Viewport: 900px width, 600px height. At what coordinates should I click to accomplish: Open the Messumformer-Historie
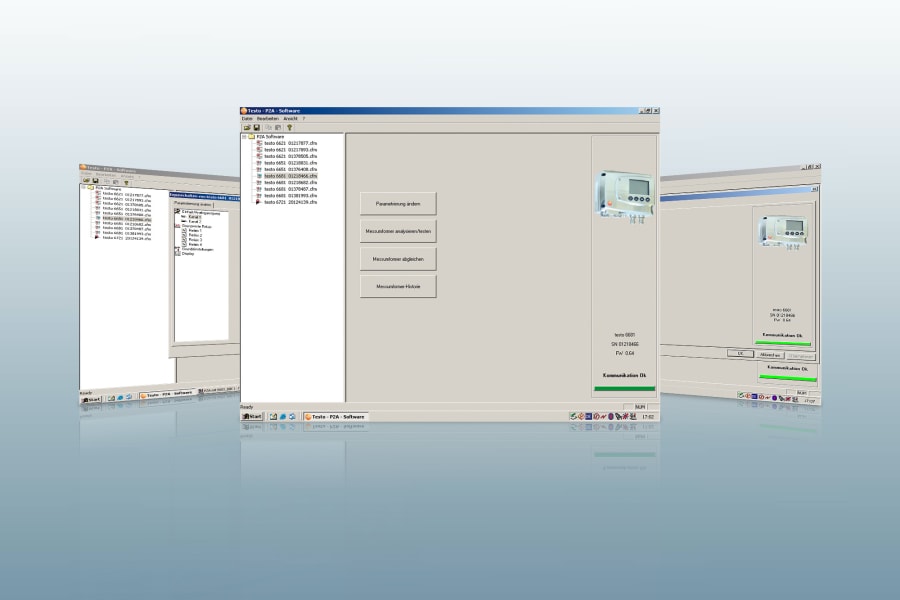(x=398, y=285)
